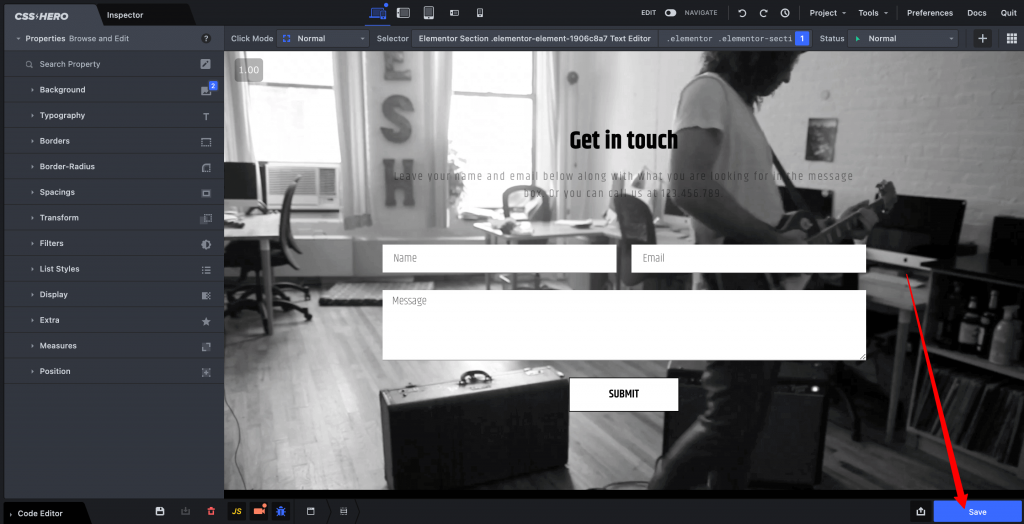1024x524 pixels.
Task: Click the Display icon
Action: (x=206, y=295)
